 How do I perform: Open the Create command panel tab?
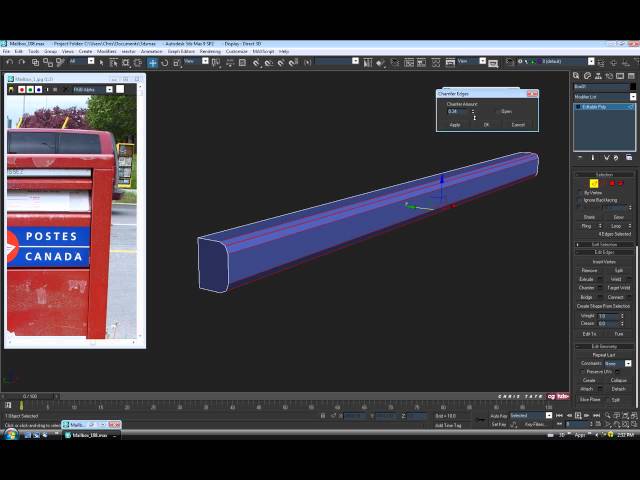pos(578,75)
